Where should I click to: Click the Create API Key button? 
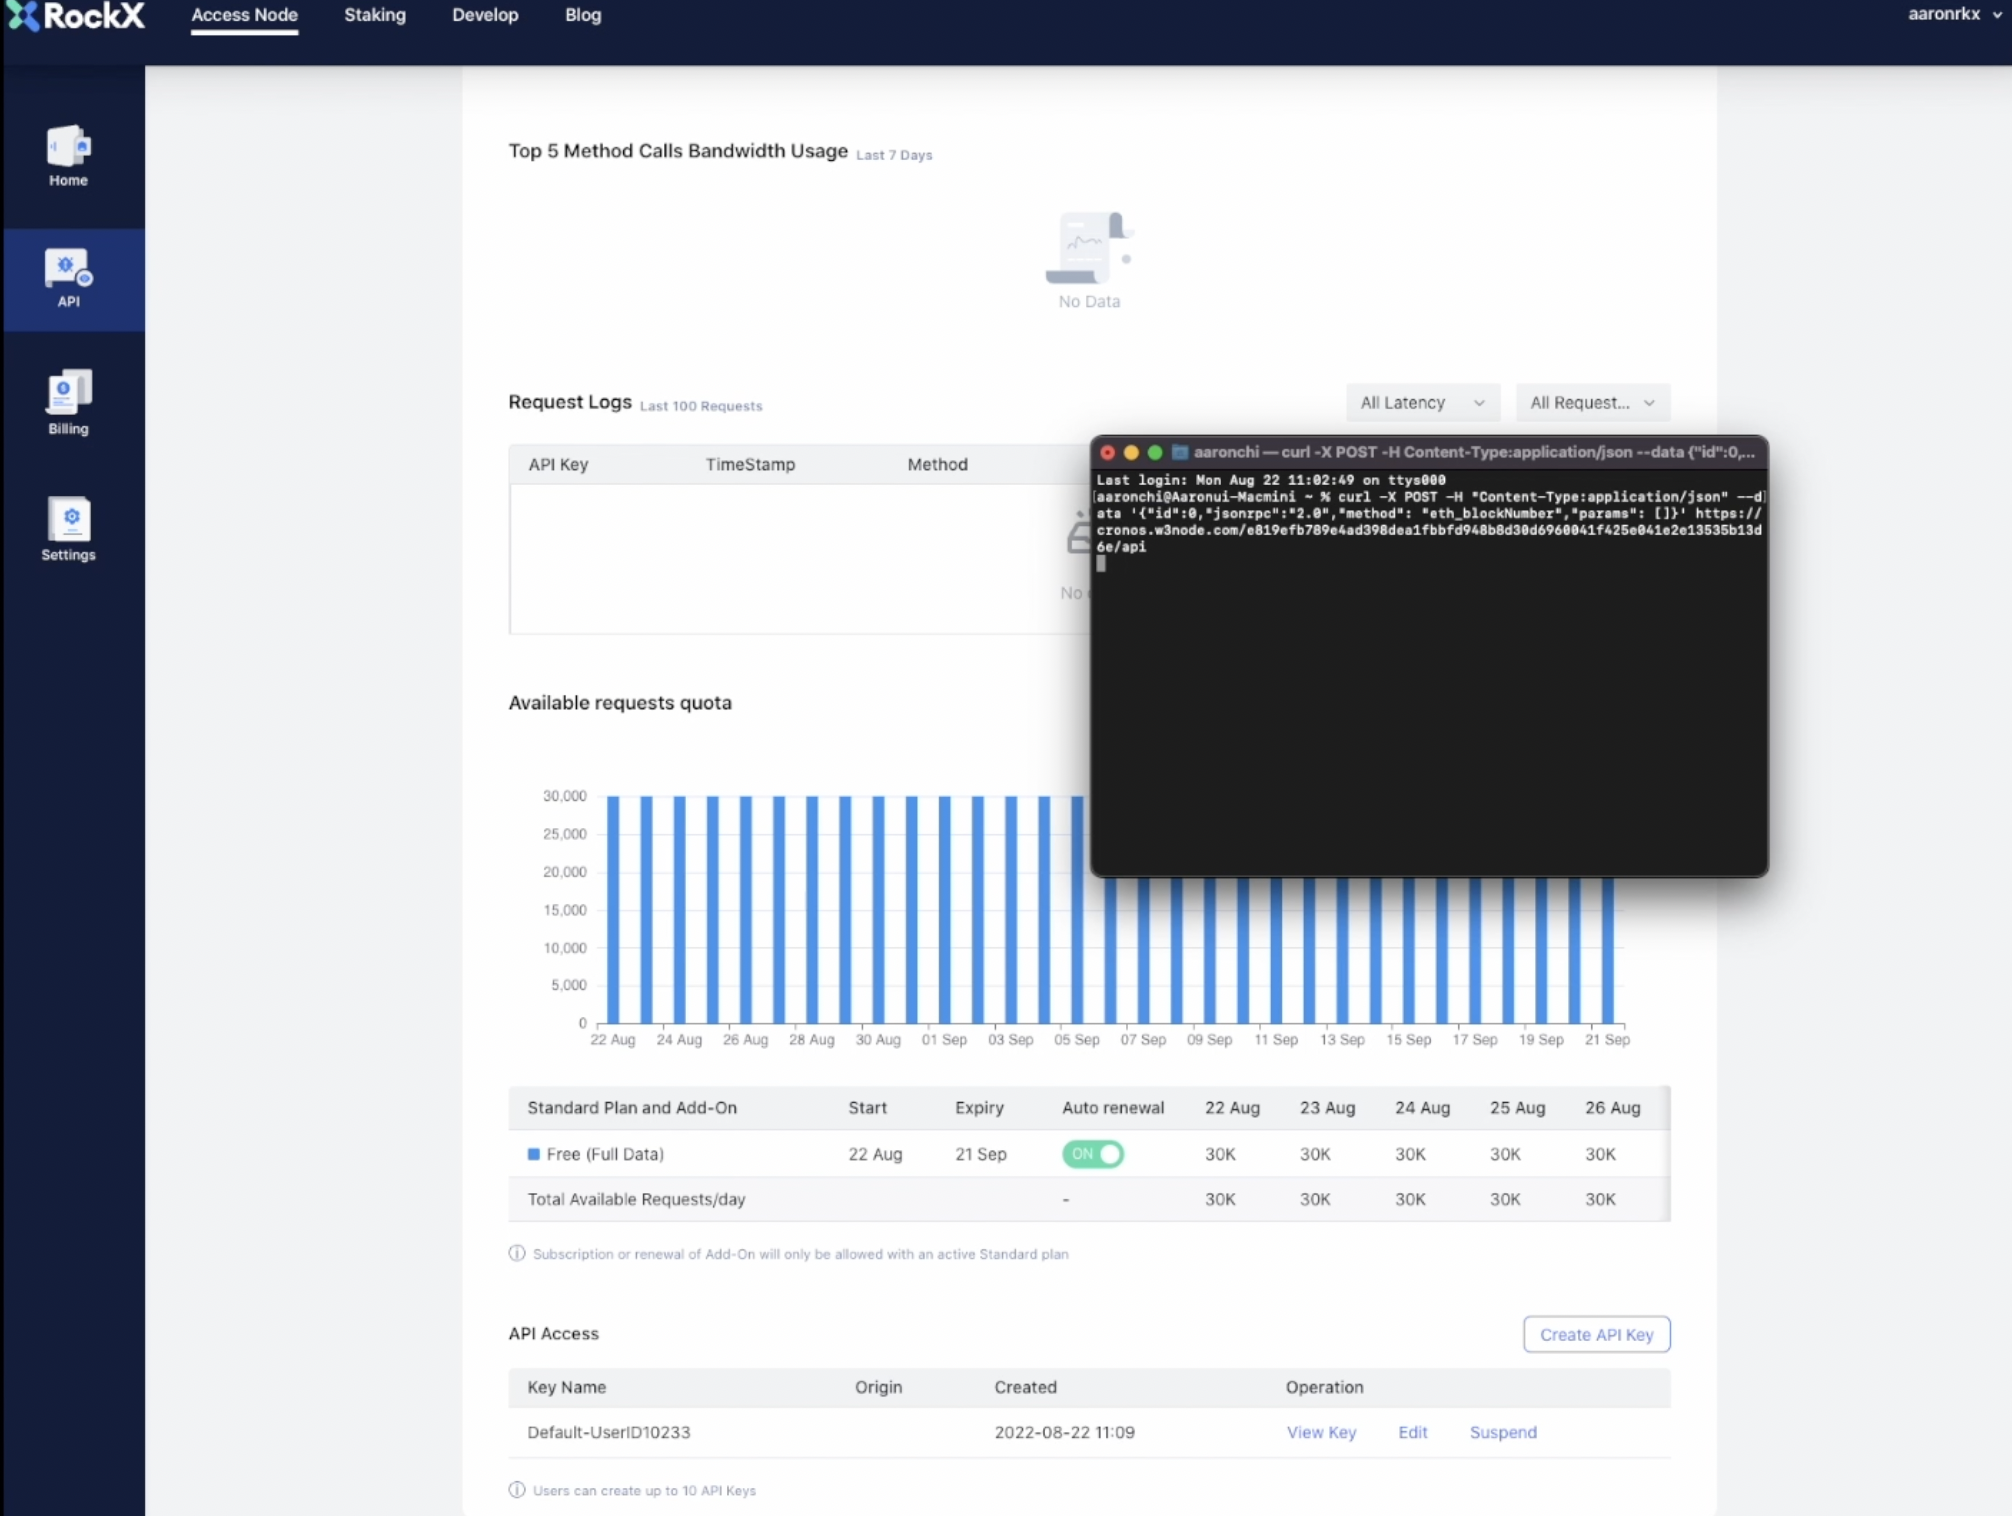tap(1595, 1334)
